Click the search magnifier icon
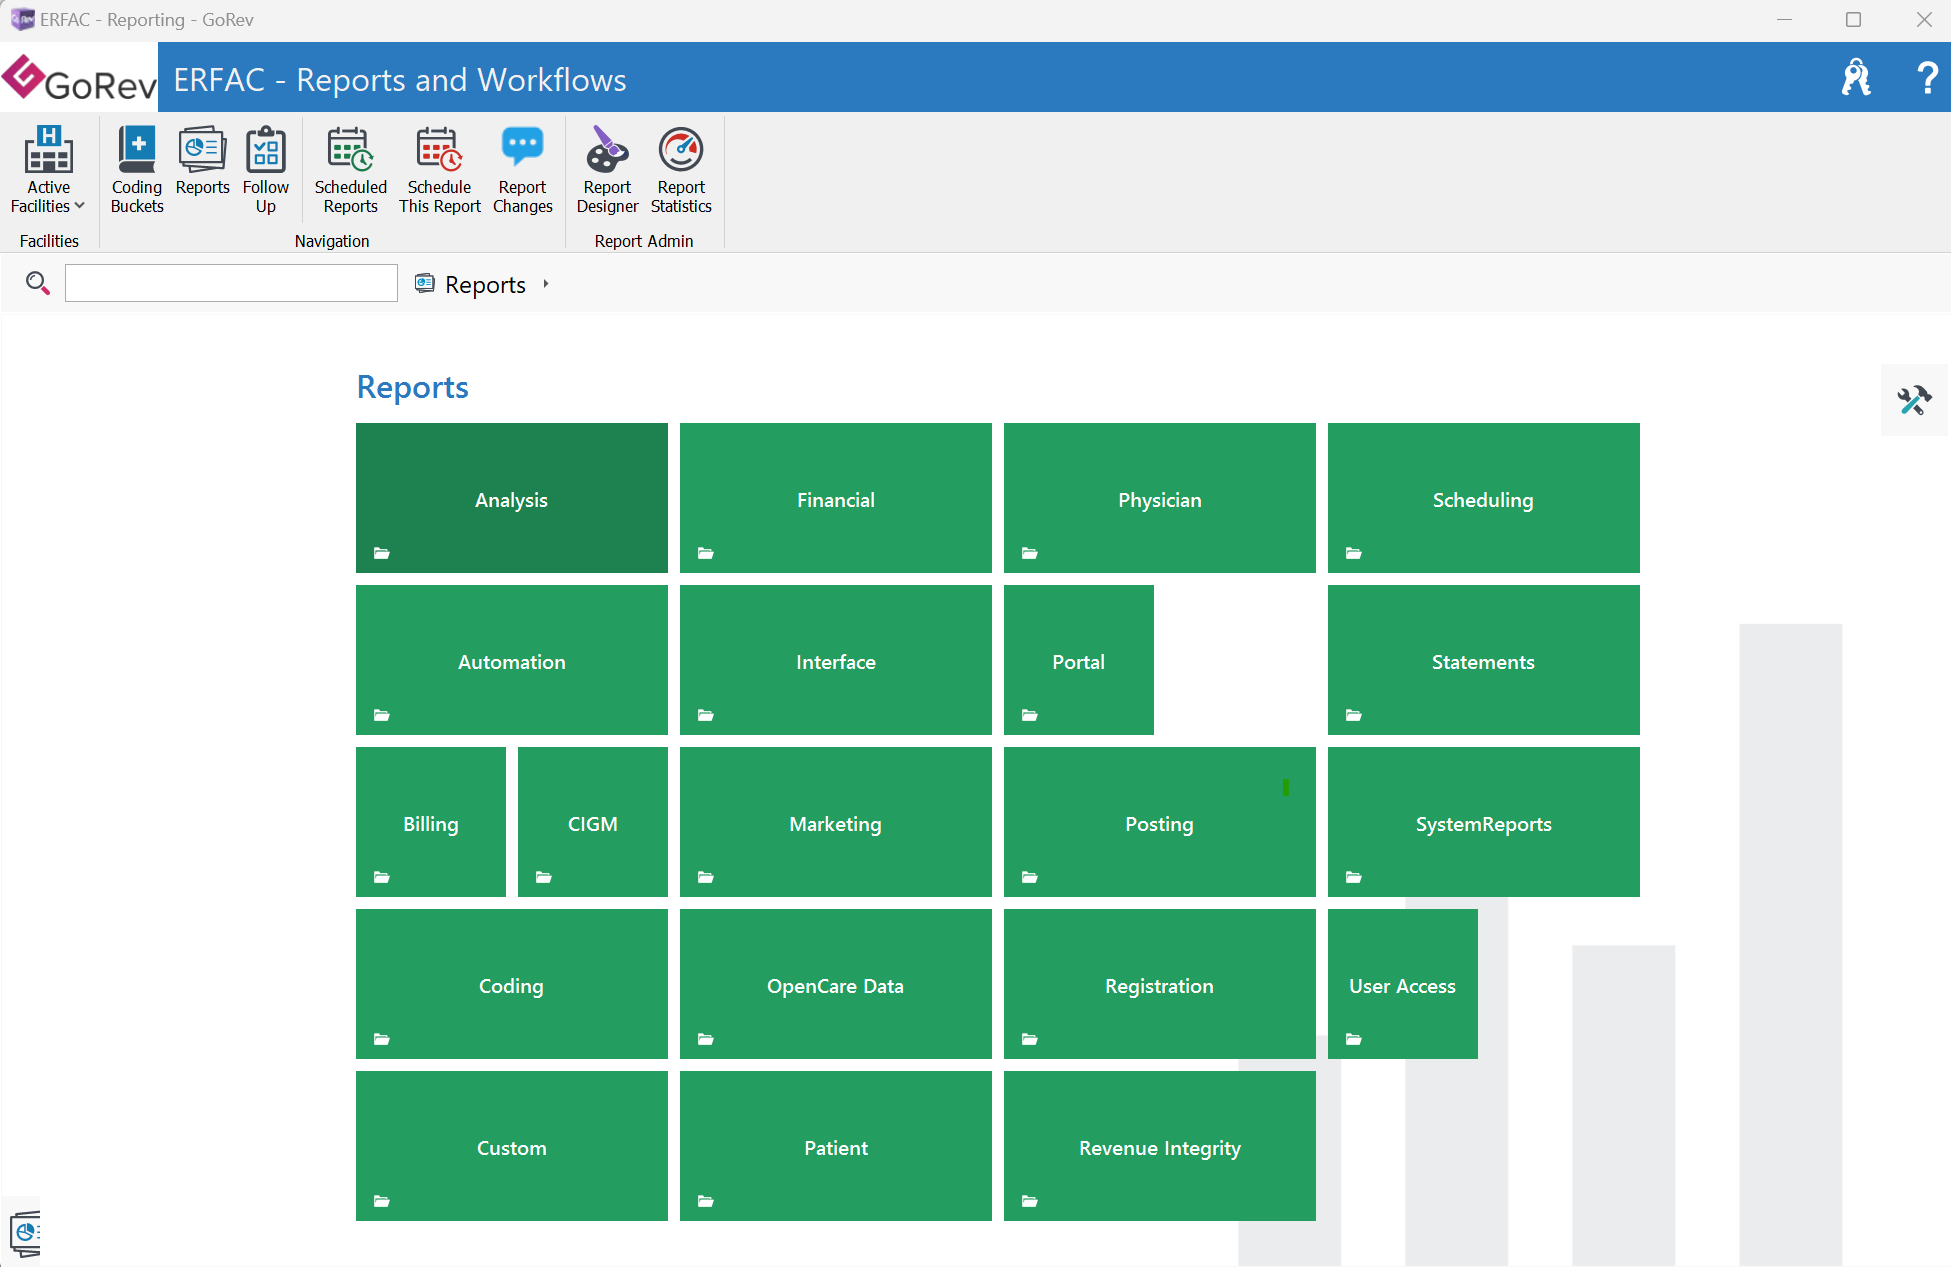Screen dimensions: 1951x1267 click(x=37, y=283)
